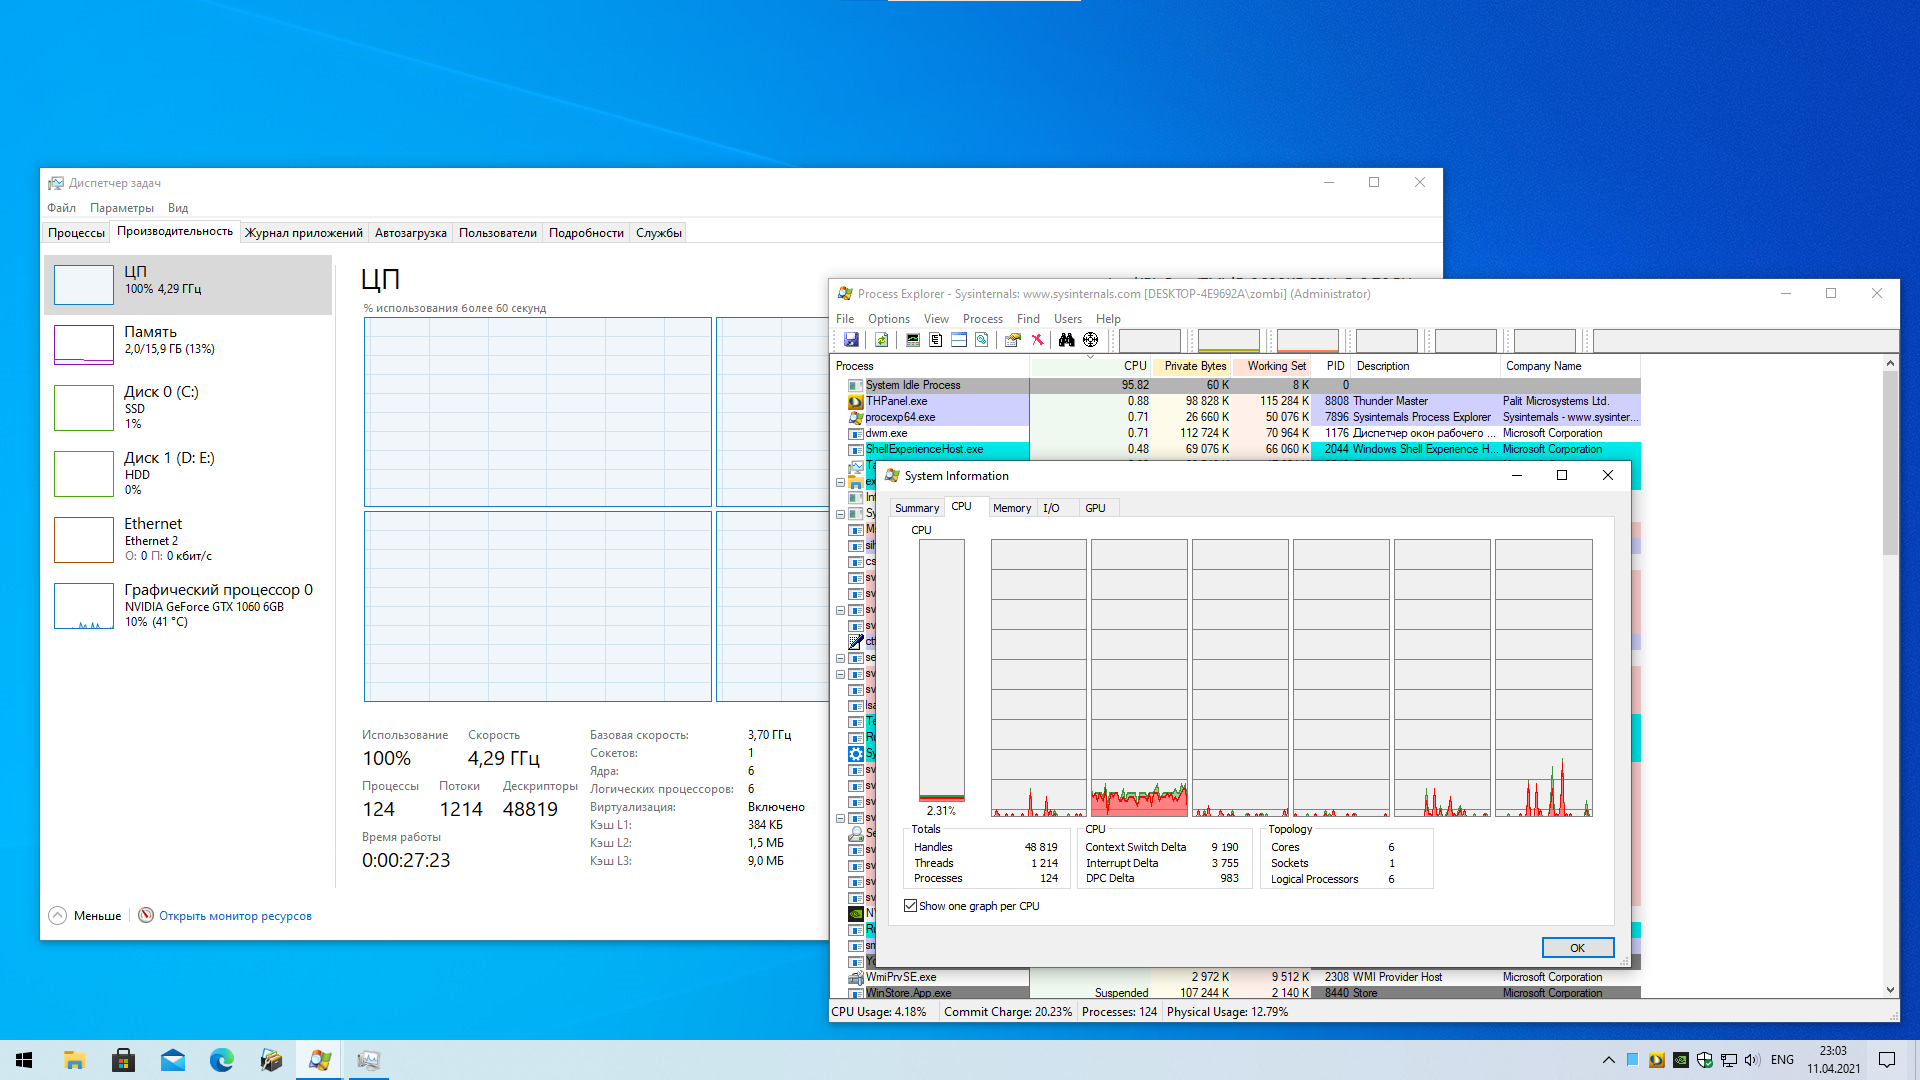Open Открыть монитор ресурсов link

click(235, 916)
